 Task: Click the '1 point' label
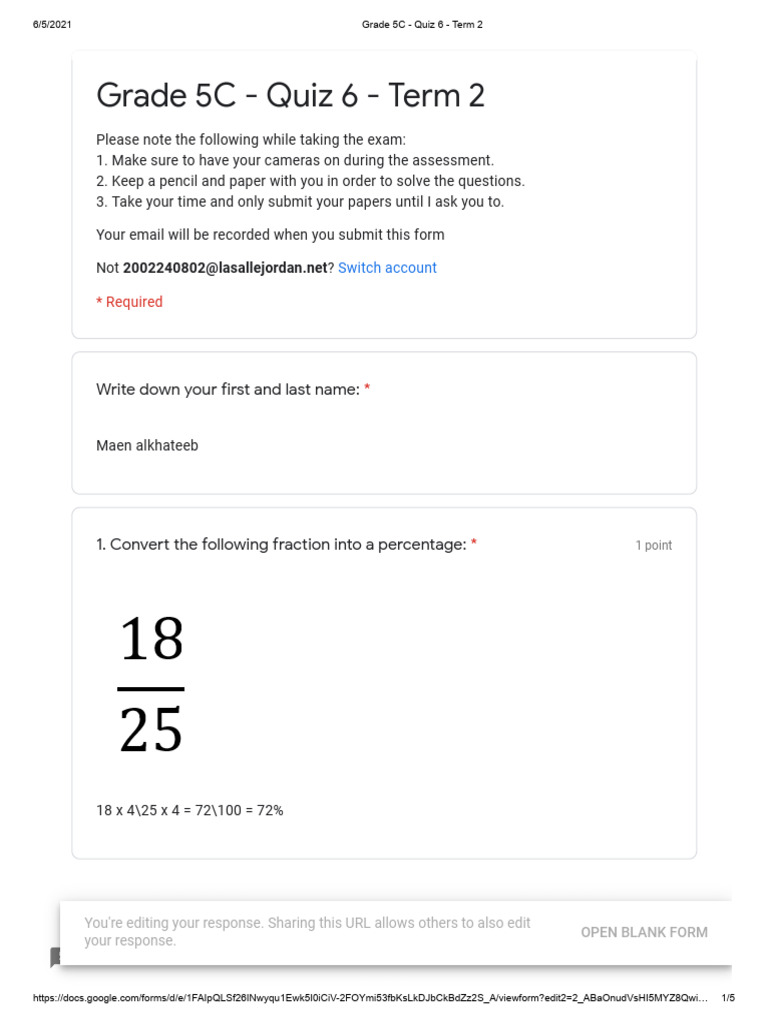tap(654, 546)
